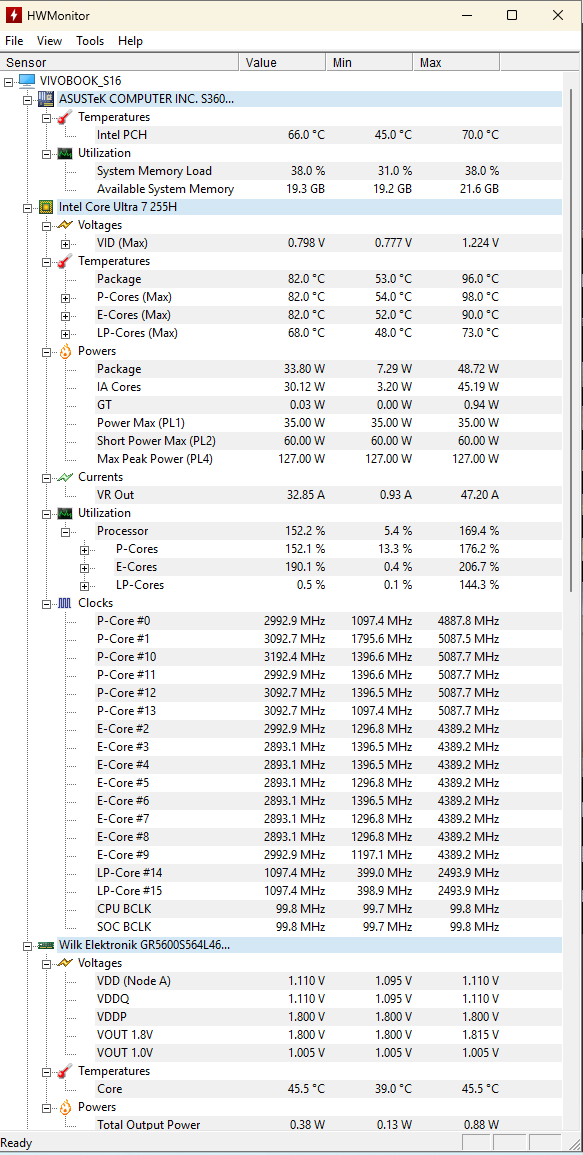Collapse the VIVOBOOK_S16 root node
Screen dimensions: 583x1155
pos(8,81)
